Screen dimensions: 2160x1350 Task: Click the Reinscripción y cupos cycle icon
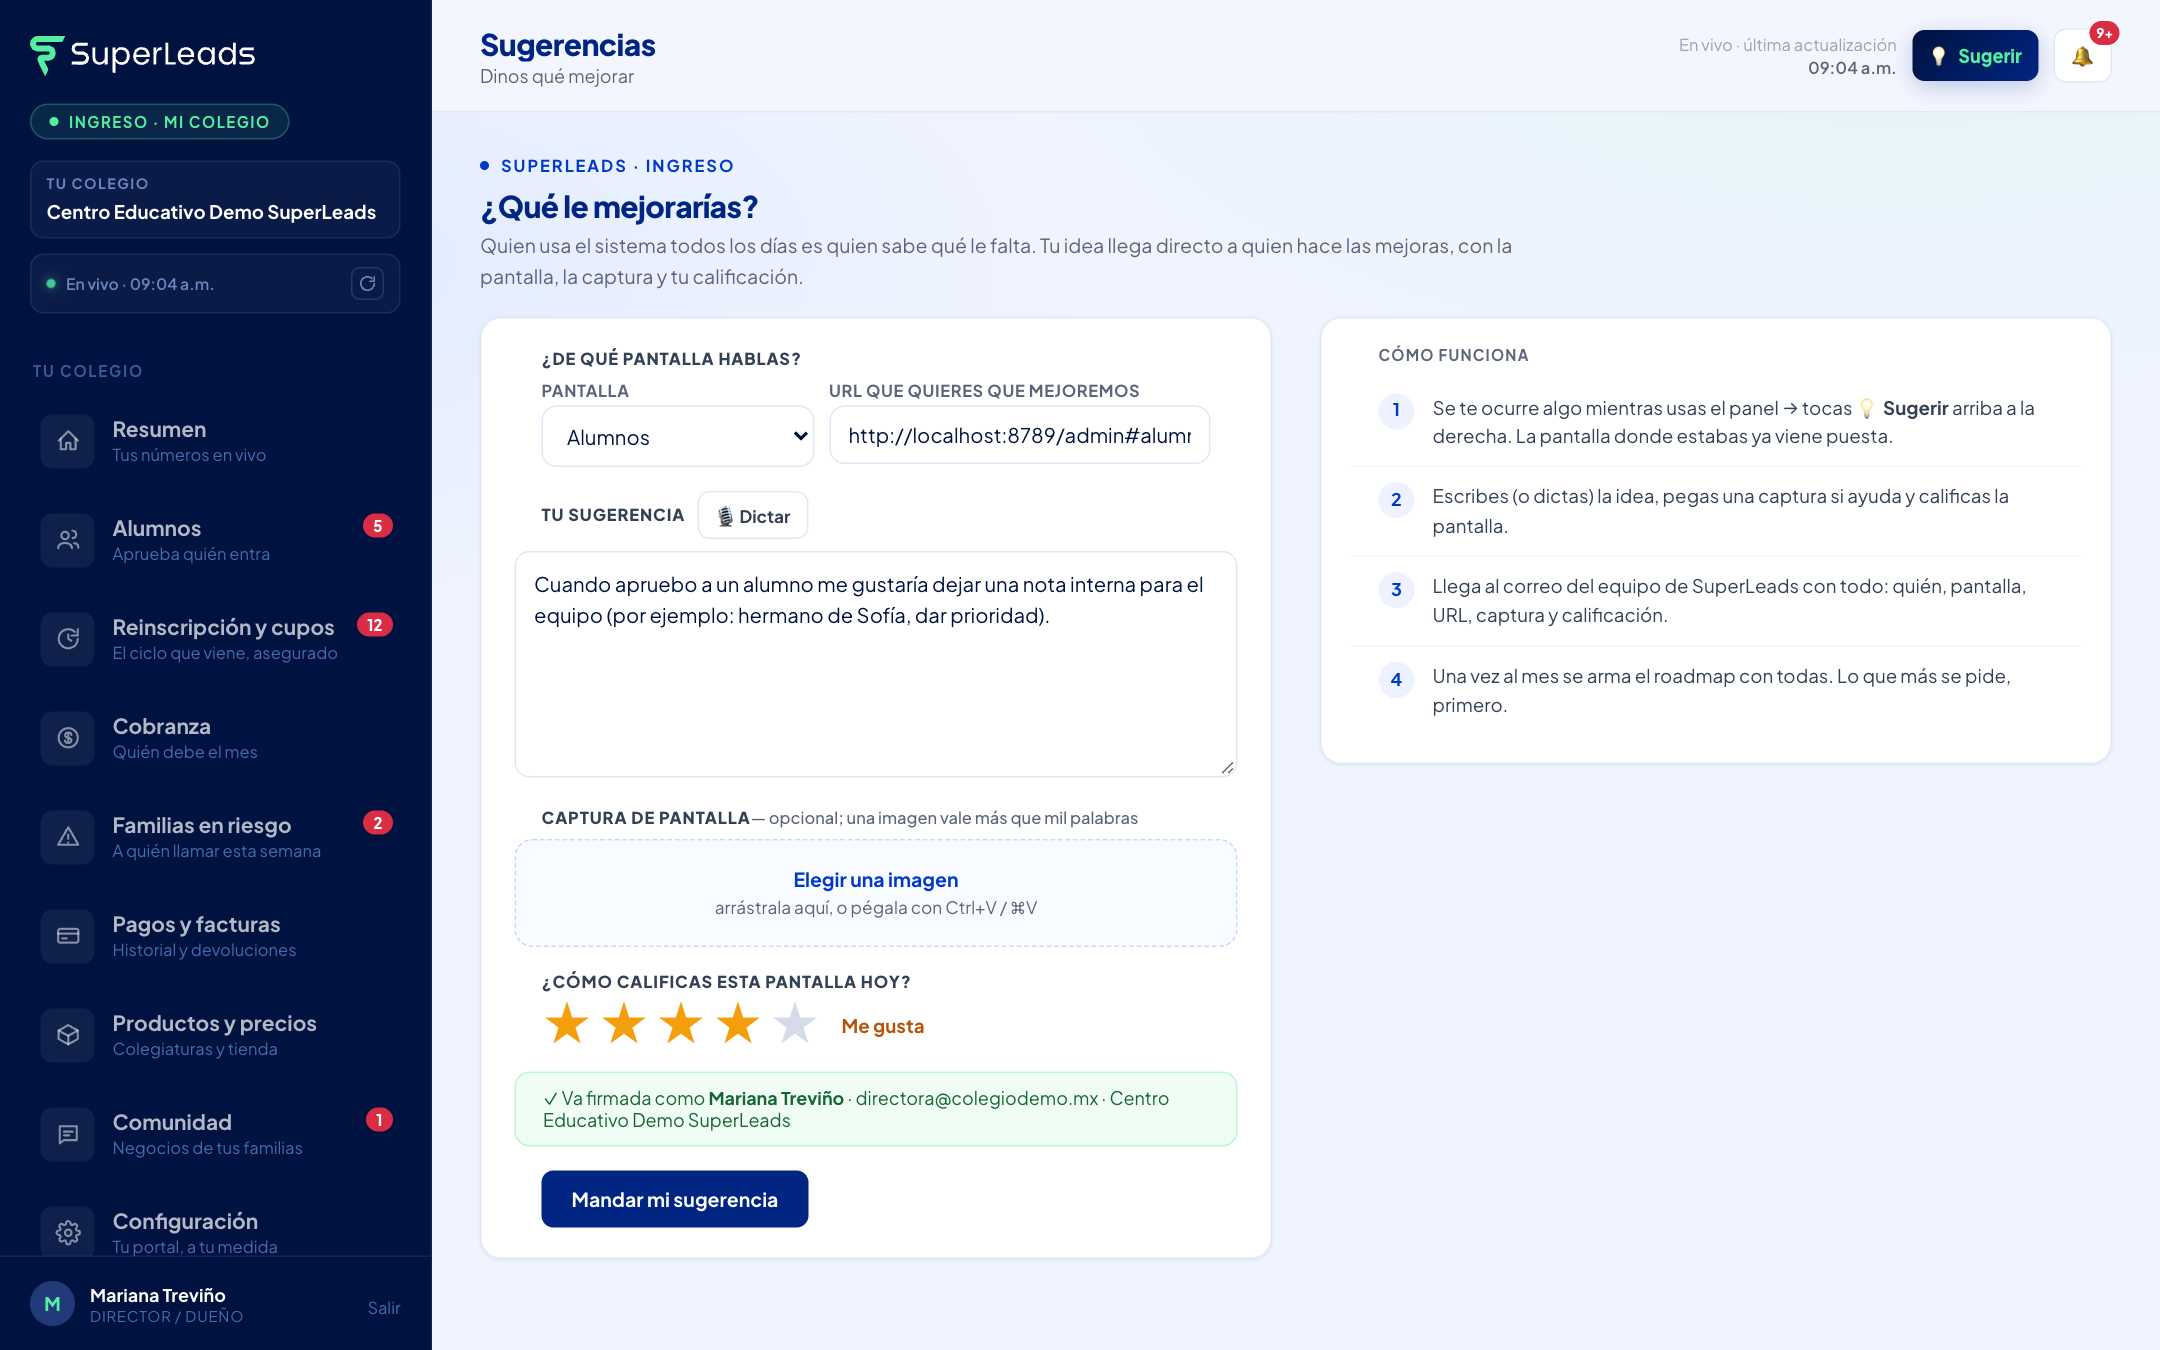pos(68,639)
